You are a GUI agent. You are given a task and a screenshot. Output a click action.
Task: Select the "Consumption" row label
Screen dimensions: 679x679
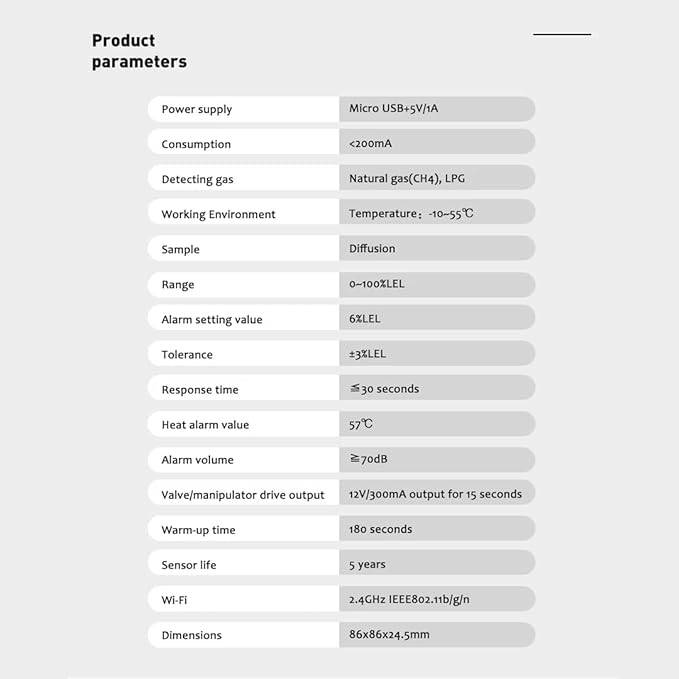196,144
